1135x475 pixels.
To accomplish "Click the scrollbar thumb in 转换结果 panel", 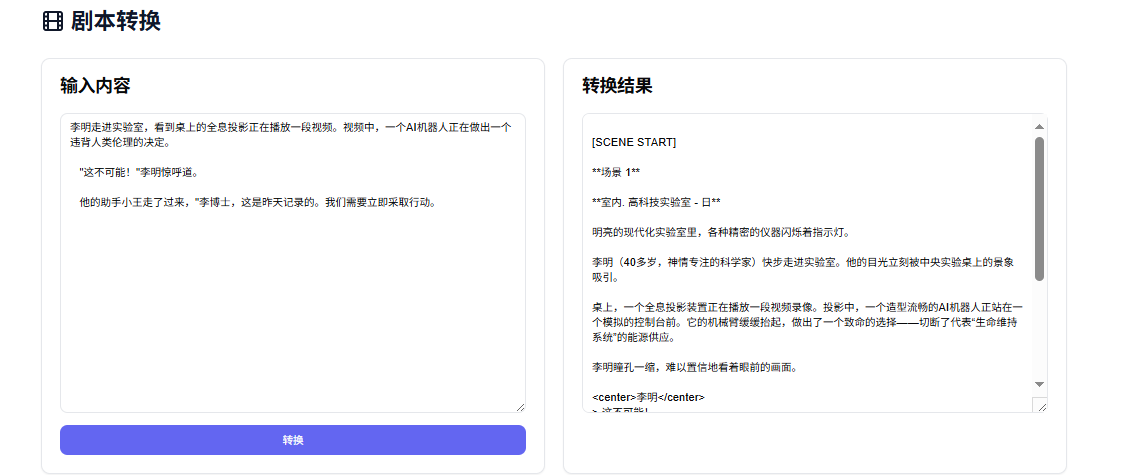I will point(1039,209).
